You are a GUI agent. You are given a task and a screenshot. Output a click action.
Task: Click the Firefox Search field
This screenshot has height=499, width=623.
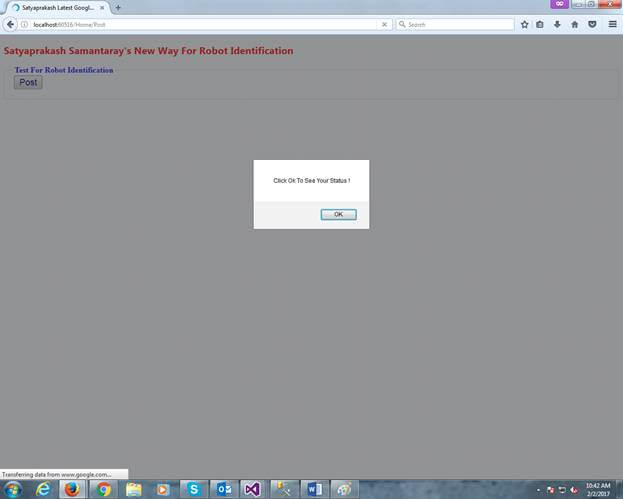(x=455, y=25)
